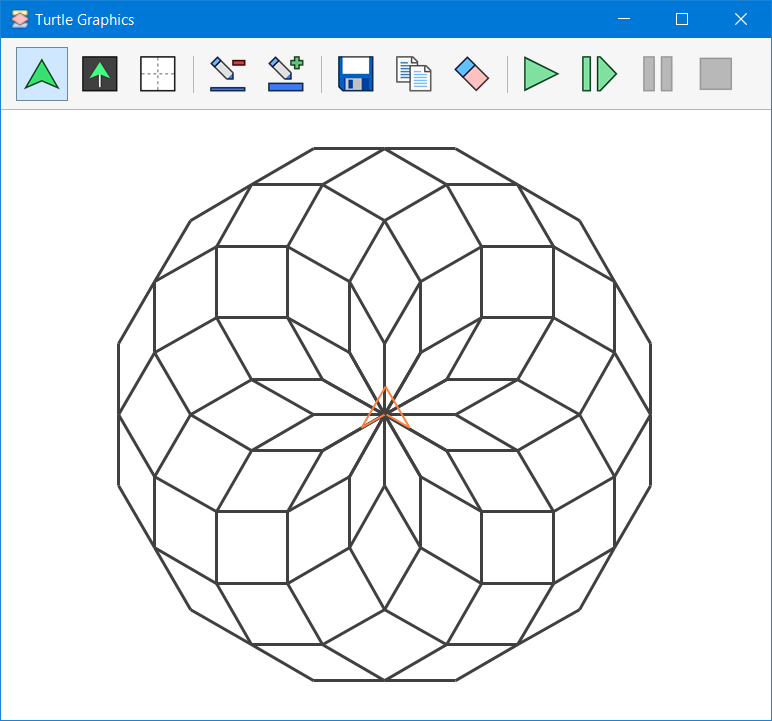
Task: Toggle the axes grid display icon
Action: point(158,74)
